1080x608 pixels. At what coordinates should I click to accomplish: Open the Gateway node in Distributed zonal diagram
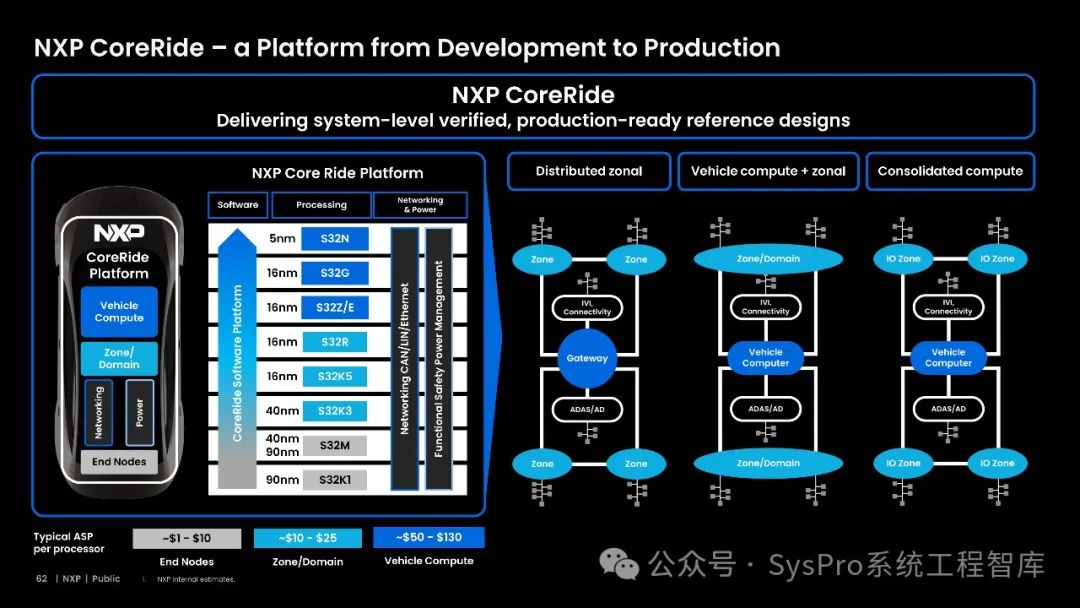[588, 358]
